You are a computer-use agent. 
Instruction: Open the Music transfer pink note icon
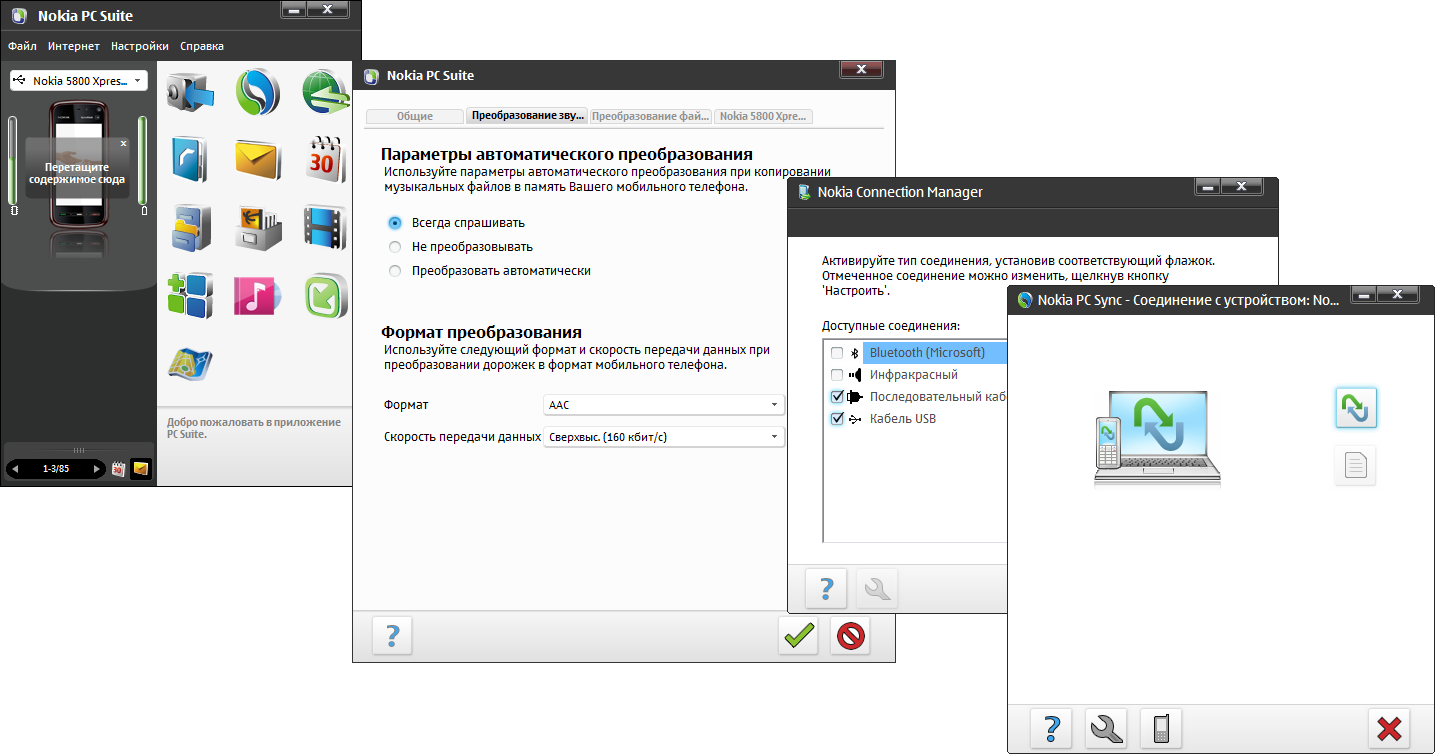click(x=258, y=295)
